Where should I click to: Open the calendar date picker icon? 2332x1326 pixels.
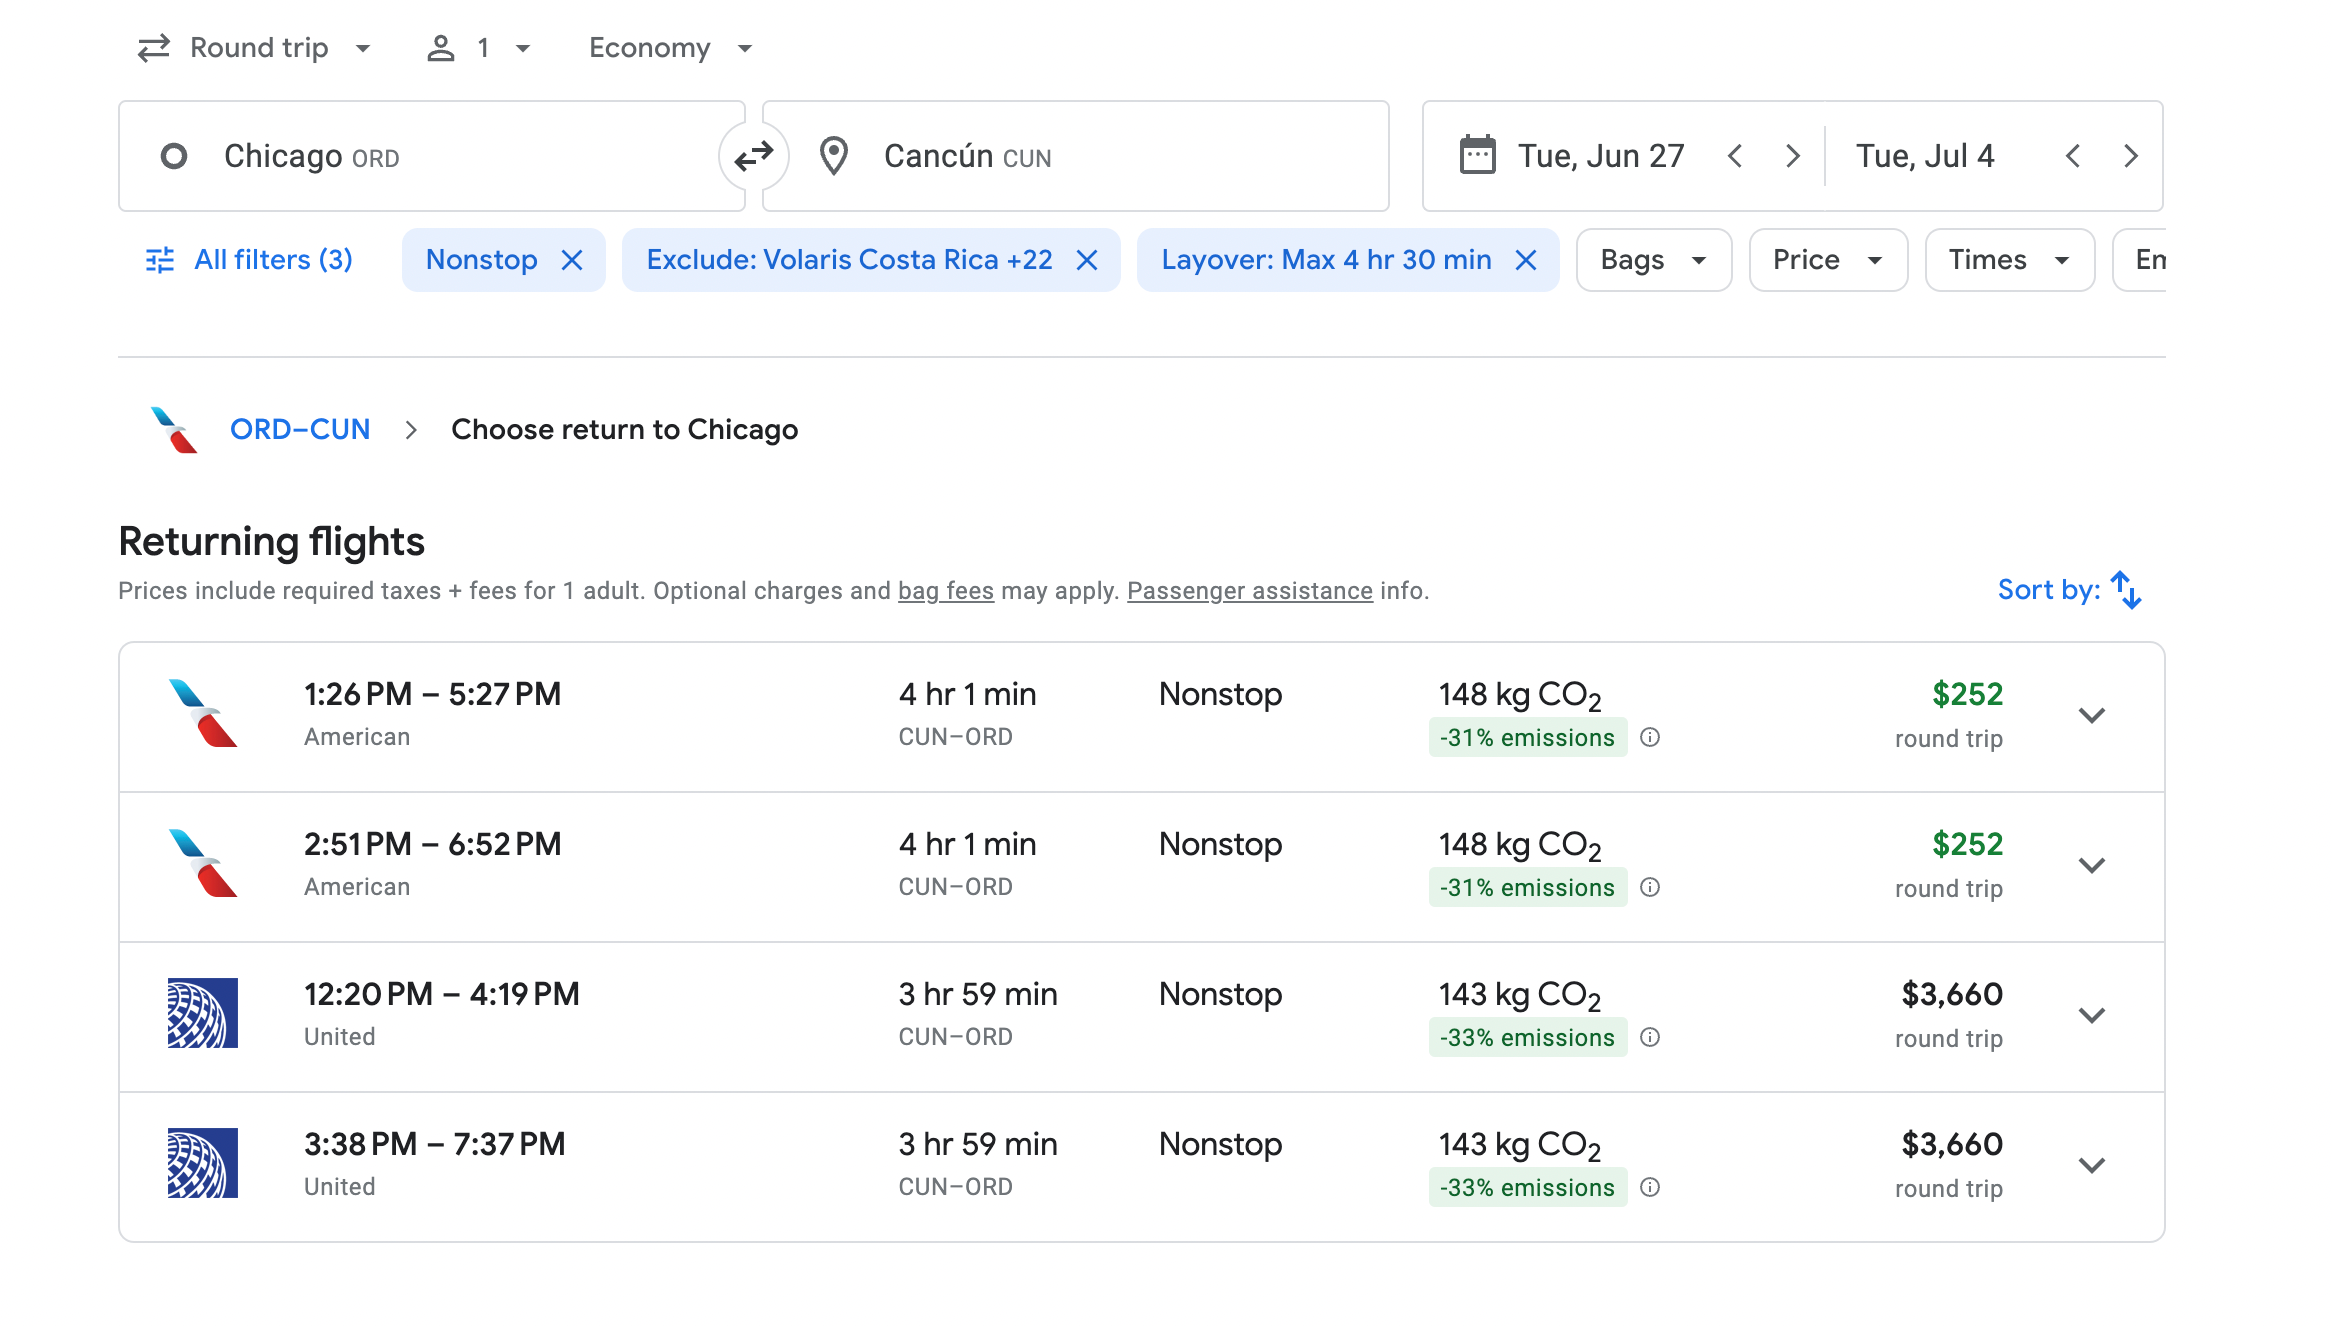[x=1477, y=156]
